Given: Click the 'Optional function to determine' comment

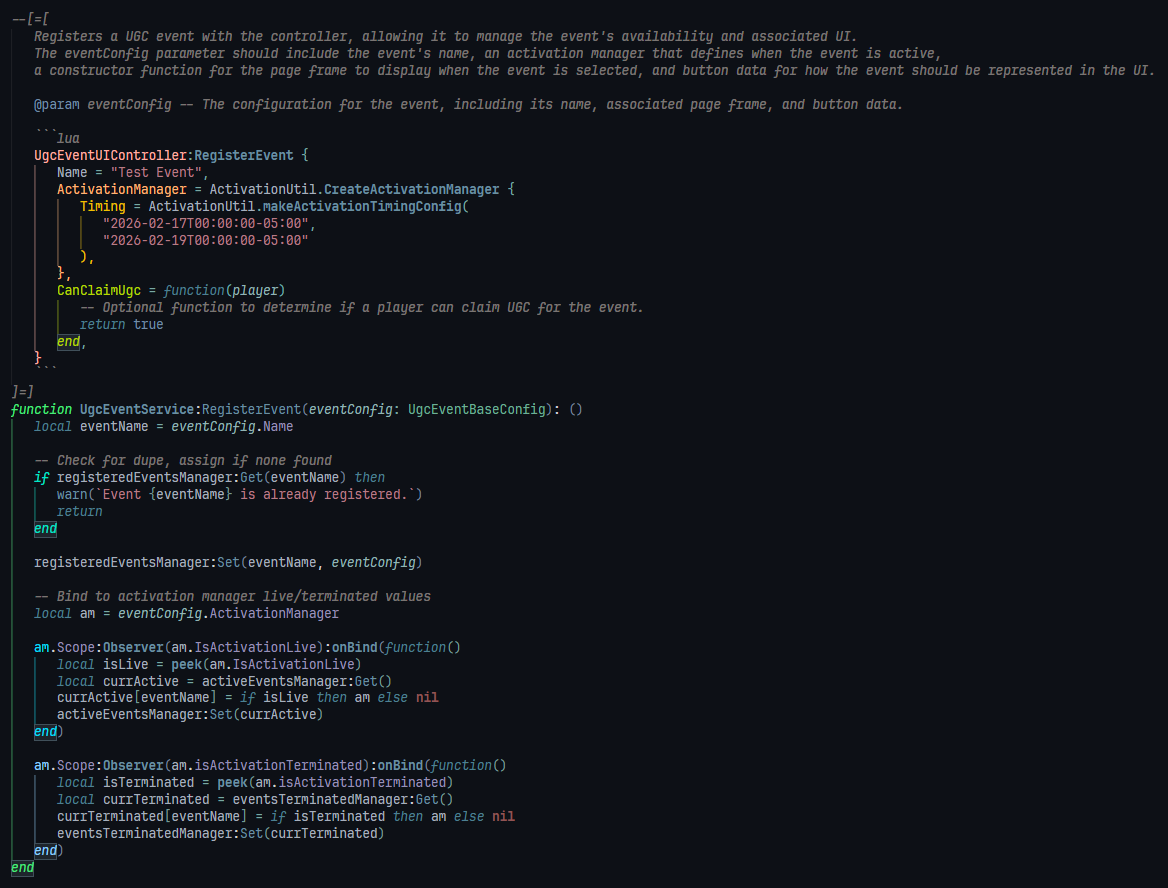Looking at the screenshot, I should pos(361,308).
